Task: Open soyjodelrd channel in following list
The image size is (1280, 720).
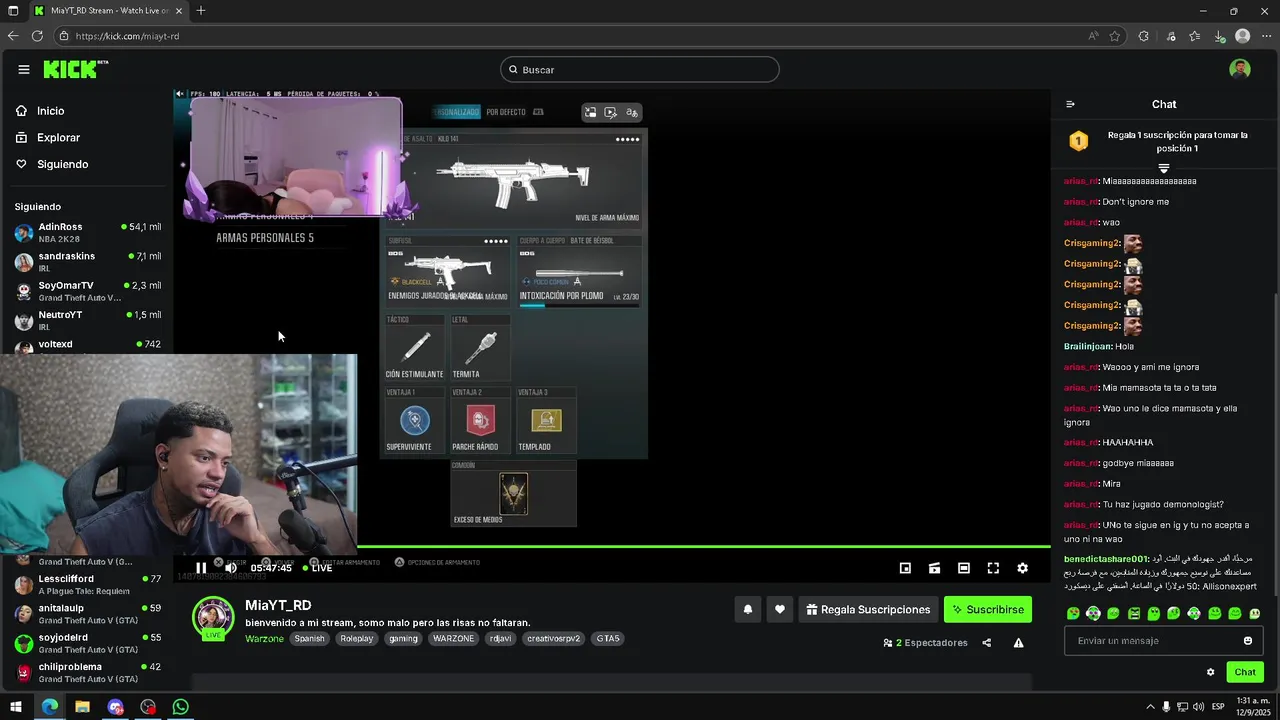Action: 88,642
